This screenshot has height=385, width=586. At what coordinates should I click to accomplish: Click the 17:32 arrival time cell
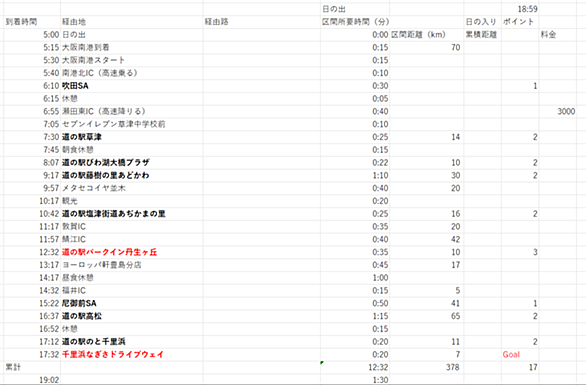coord(32,354)
